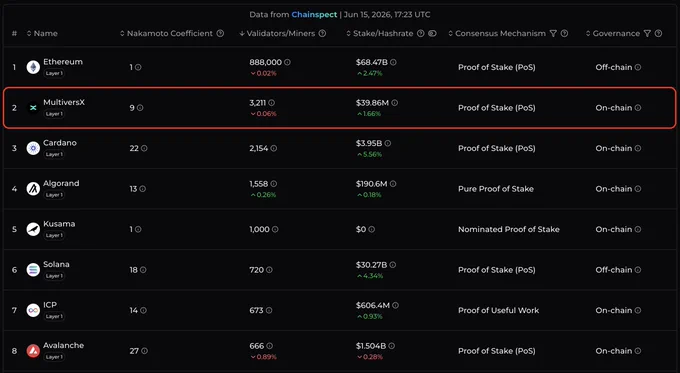Click the MultiversX logo
Screen dimensions: 680x373
coord(33,108)
